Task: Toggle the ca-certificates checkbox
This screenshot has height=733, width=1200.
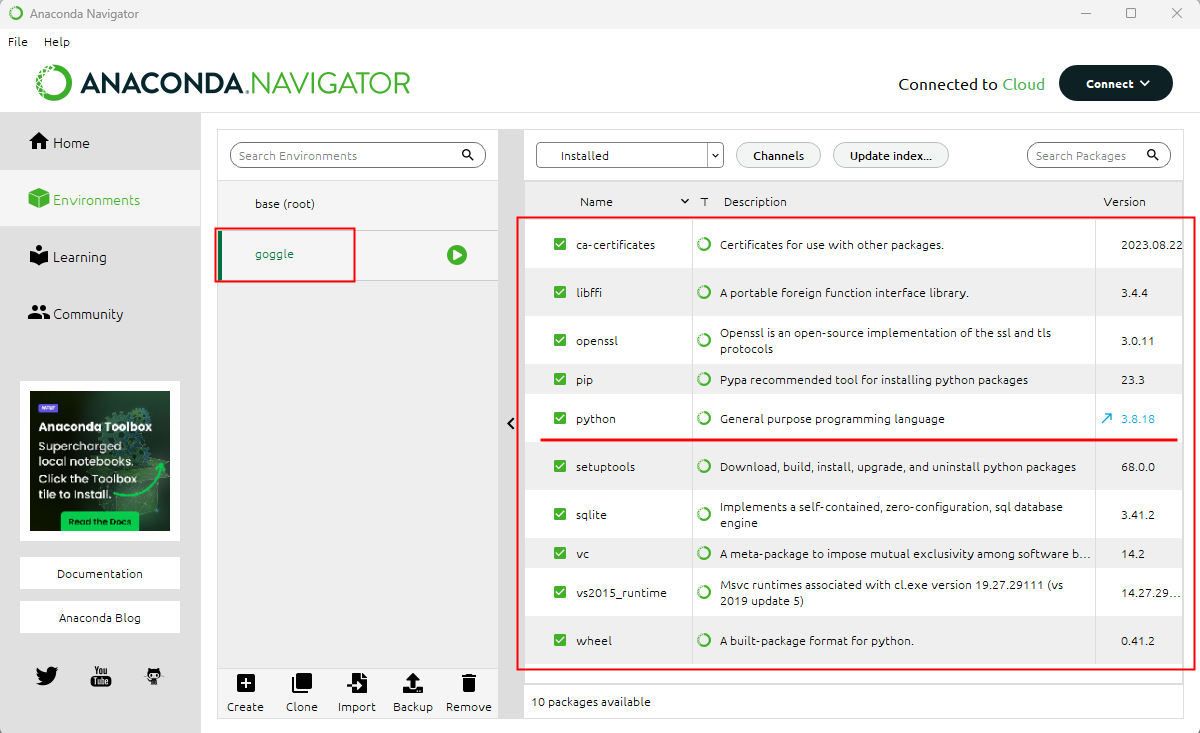Action: pyautogui.click(x=560, y=244)
